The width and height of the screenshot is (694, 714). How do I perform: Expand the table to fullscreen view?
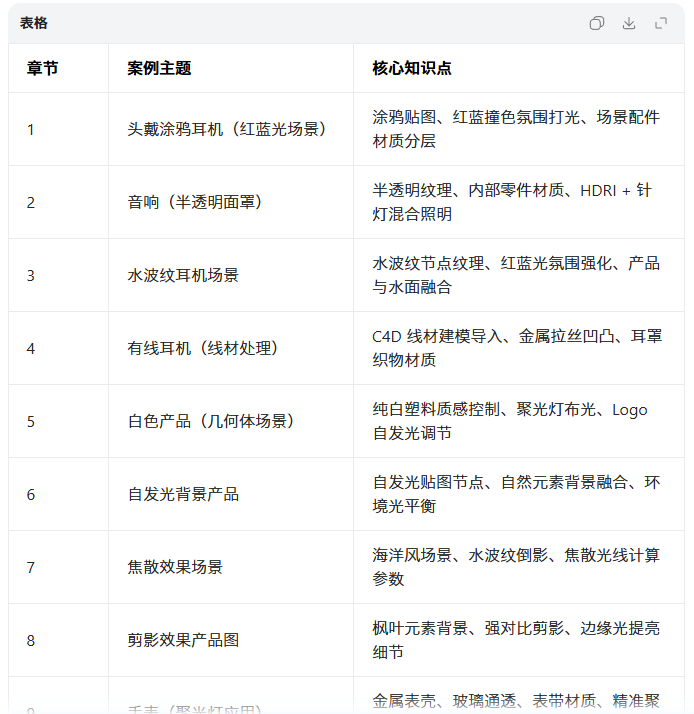tap(661, 23)
